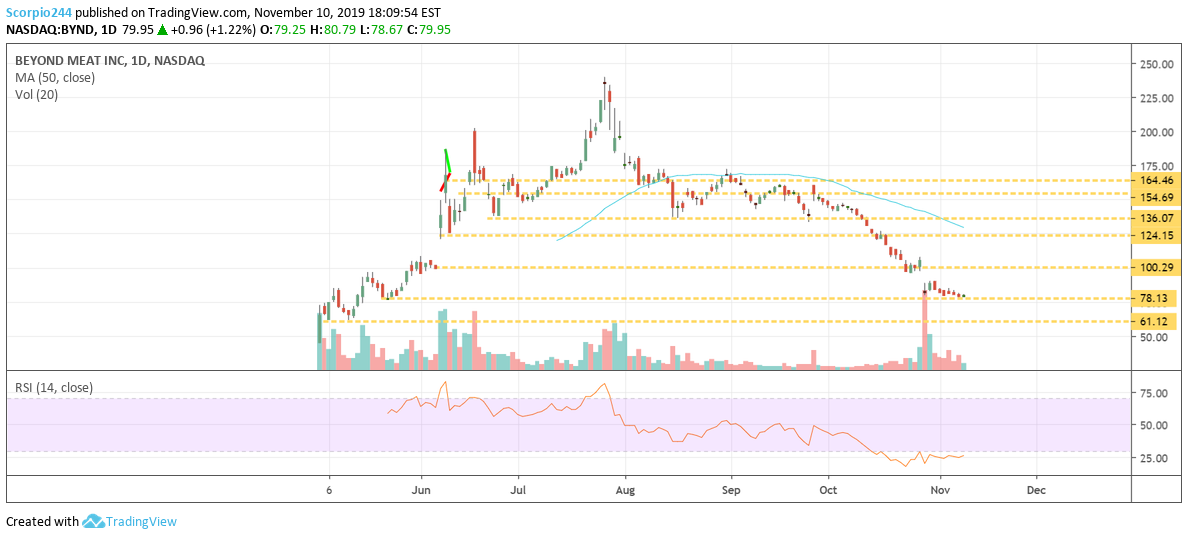This screenshot has width=1188, height=539.
Task: Click the 136.07 price level label
Action: pos(1155,218)
